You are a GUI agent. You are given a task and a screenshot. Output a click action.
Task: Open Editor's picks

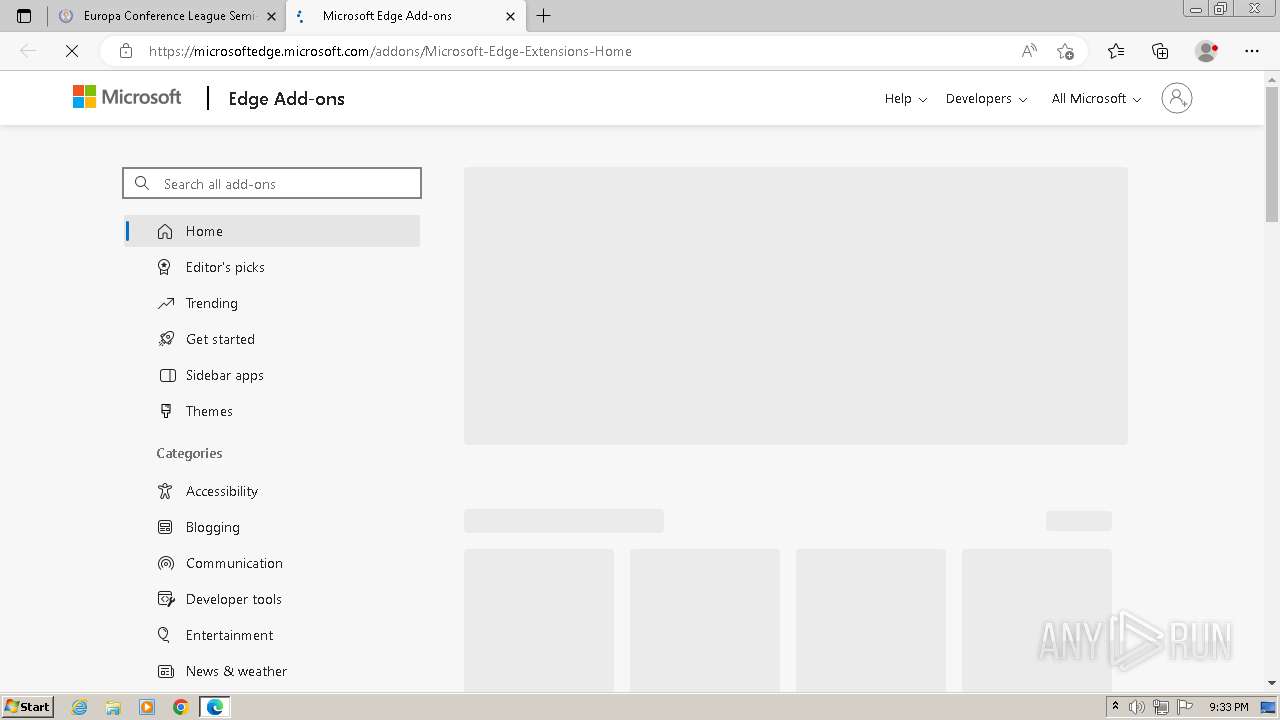coord(272,267)
